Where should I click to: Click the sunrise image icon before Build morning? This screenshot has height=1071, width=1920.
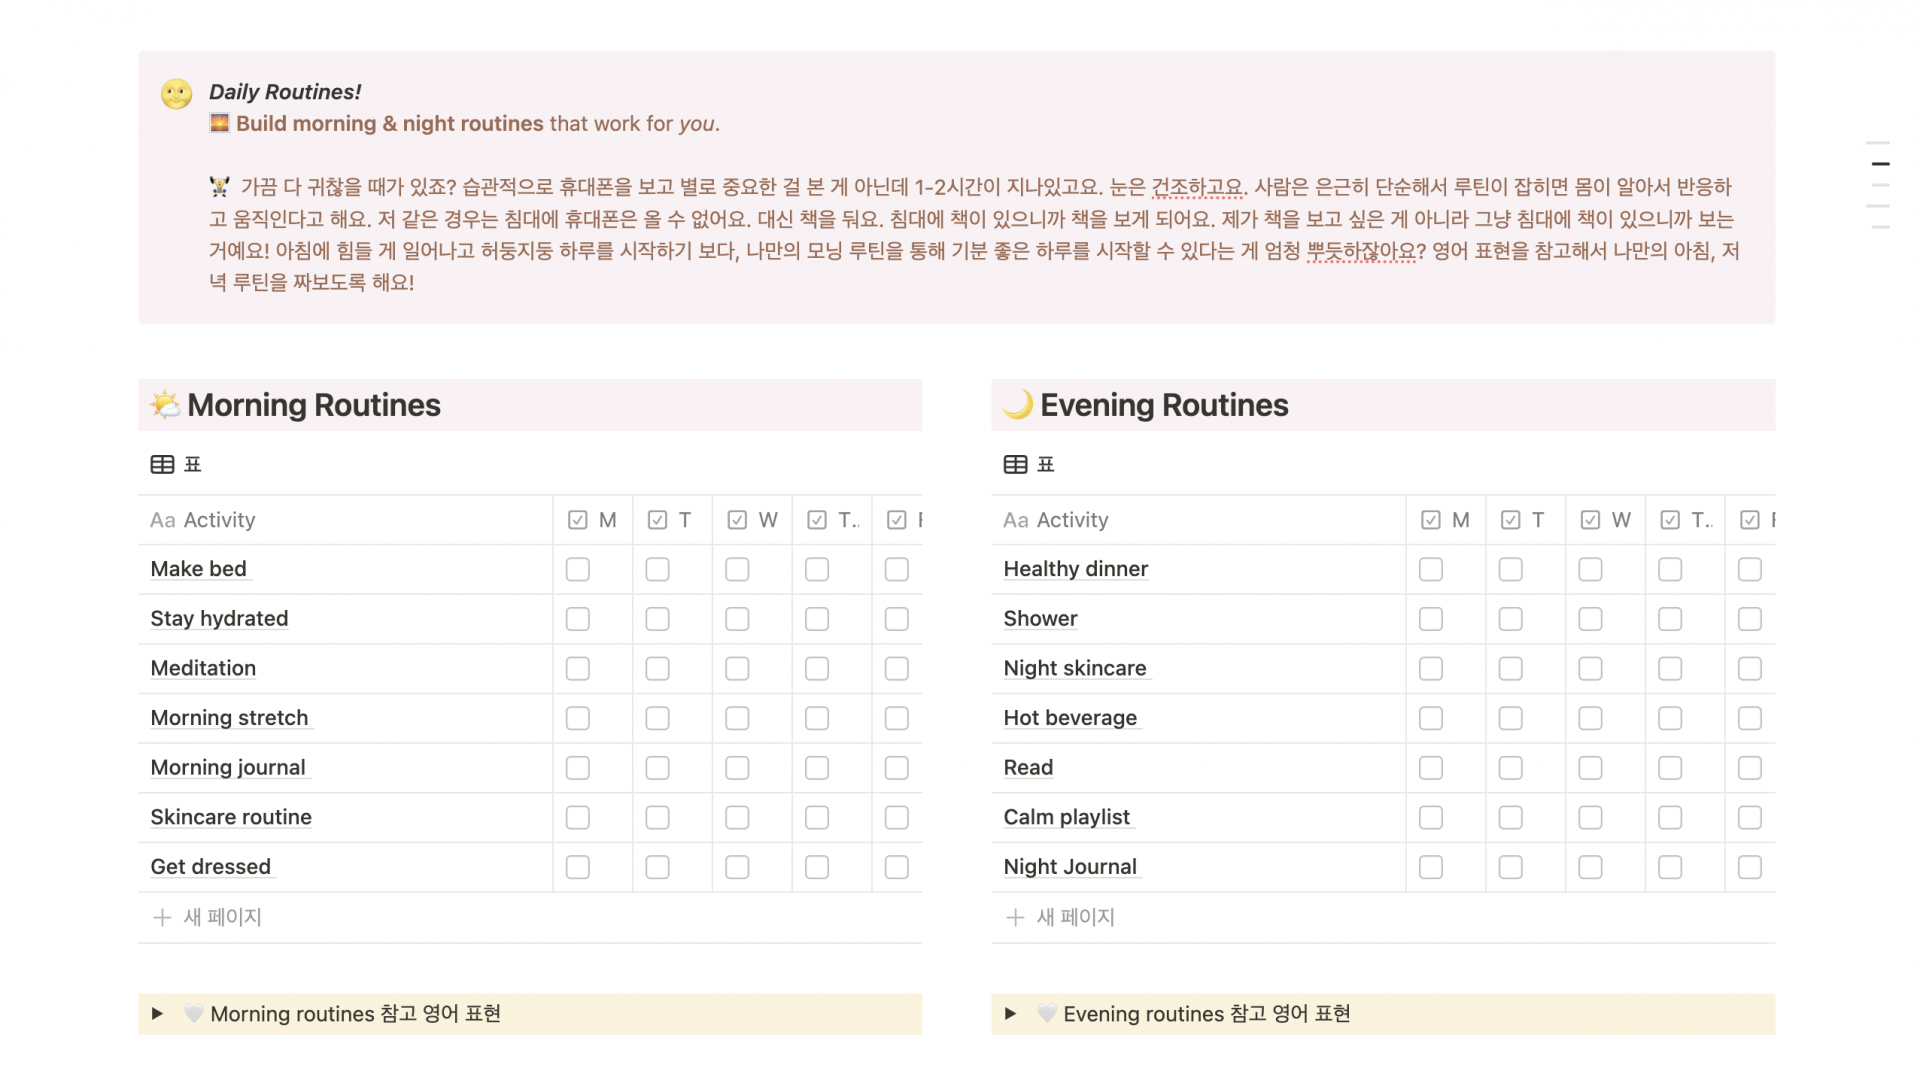tap(219, 123)
